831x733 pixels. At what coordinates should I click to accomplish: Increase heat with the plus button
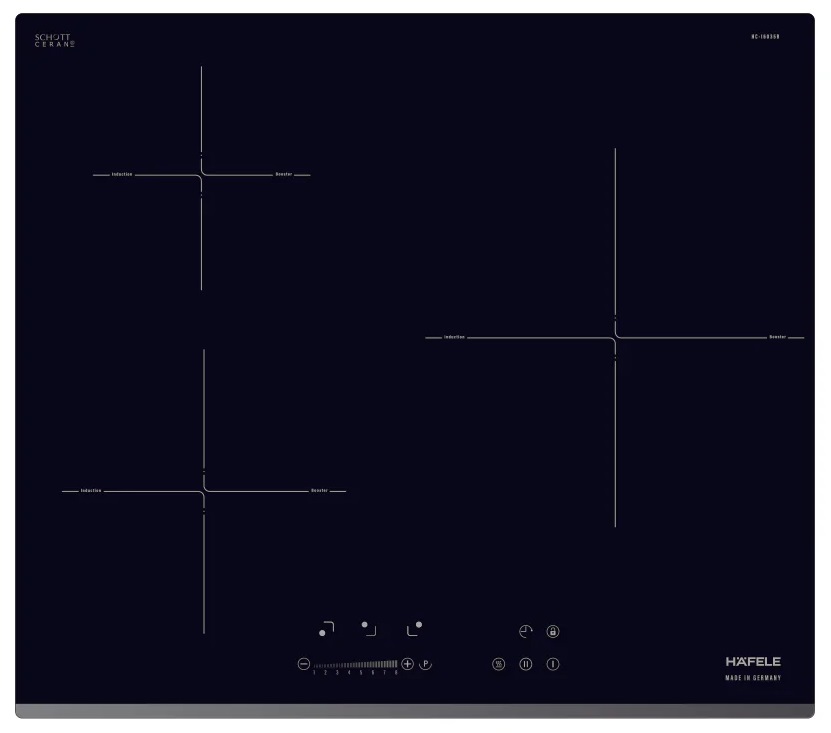[407, 664]
